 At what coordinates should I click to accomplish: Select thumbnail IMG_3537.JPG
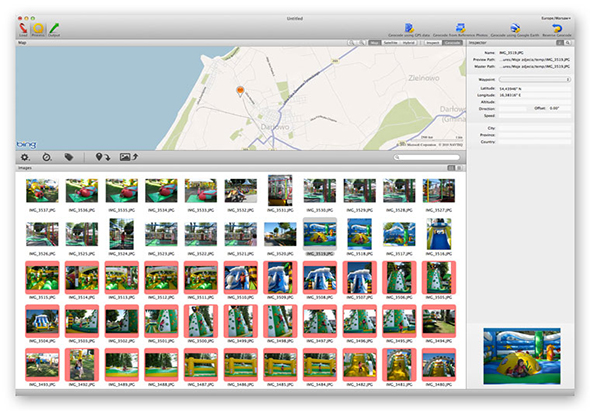coord(42,191)
